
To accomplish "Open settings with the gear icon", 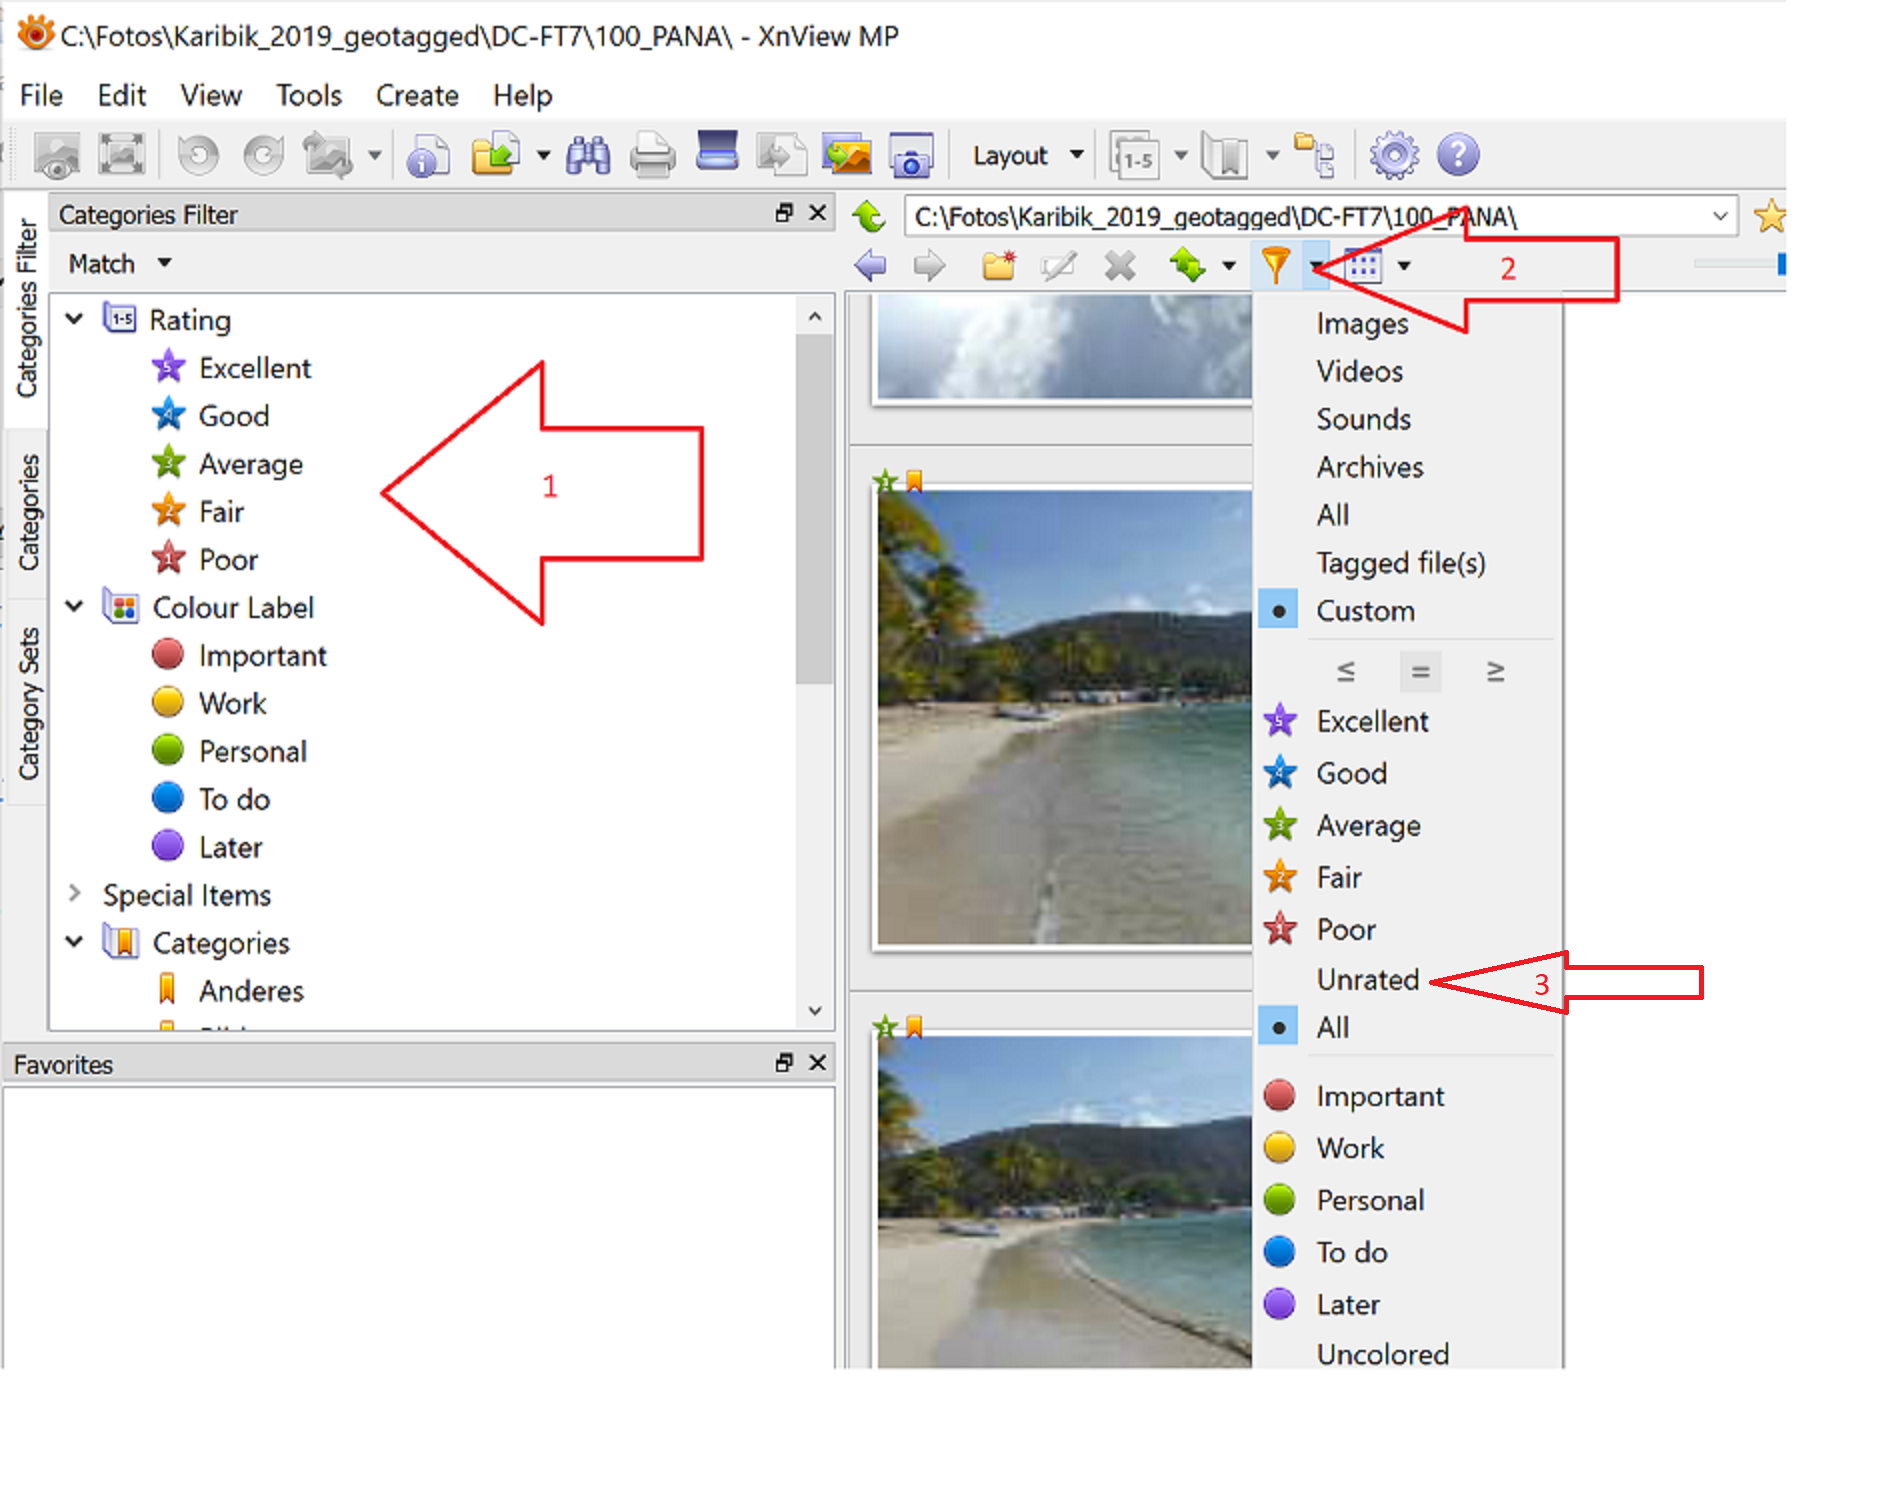I will click(x=1393, y=155).
